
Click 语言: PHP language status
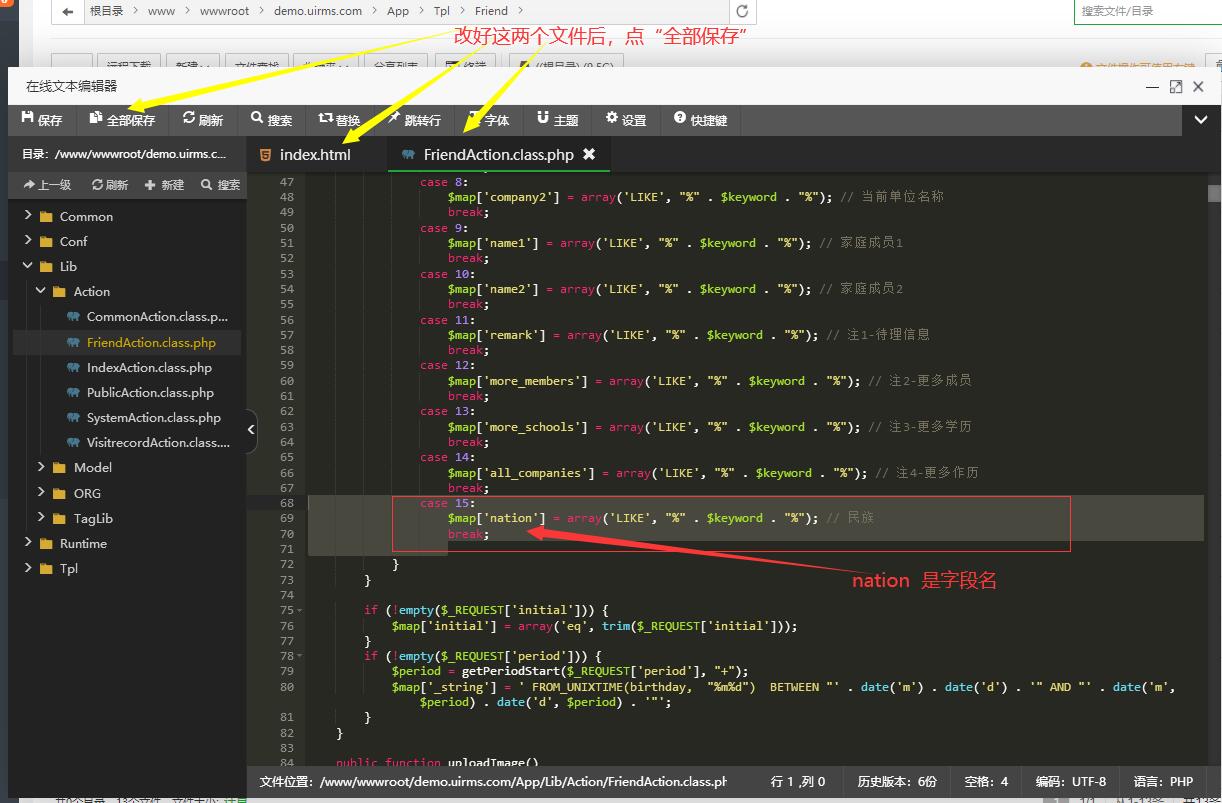pyautogui.click(x=1163, y=782)
